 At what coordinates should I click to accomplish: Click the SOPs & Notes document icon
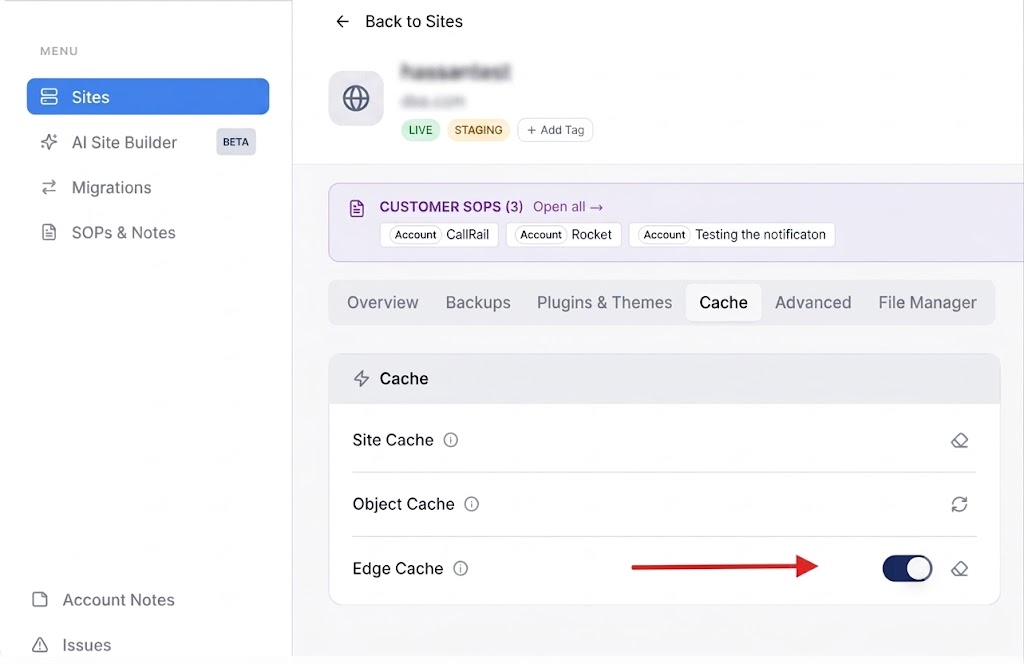[49, 232]
